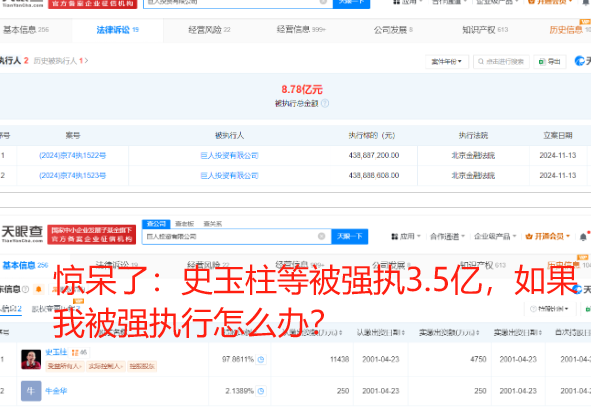Click the 实际控制人 tag
The width and height of the screenshot is (591, 408).
tap(105, 366)
